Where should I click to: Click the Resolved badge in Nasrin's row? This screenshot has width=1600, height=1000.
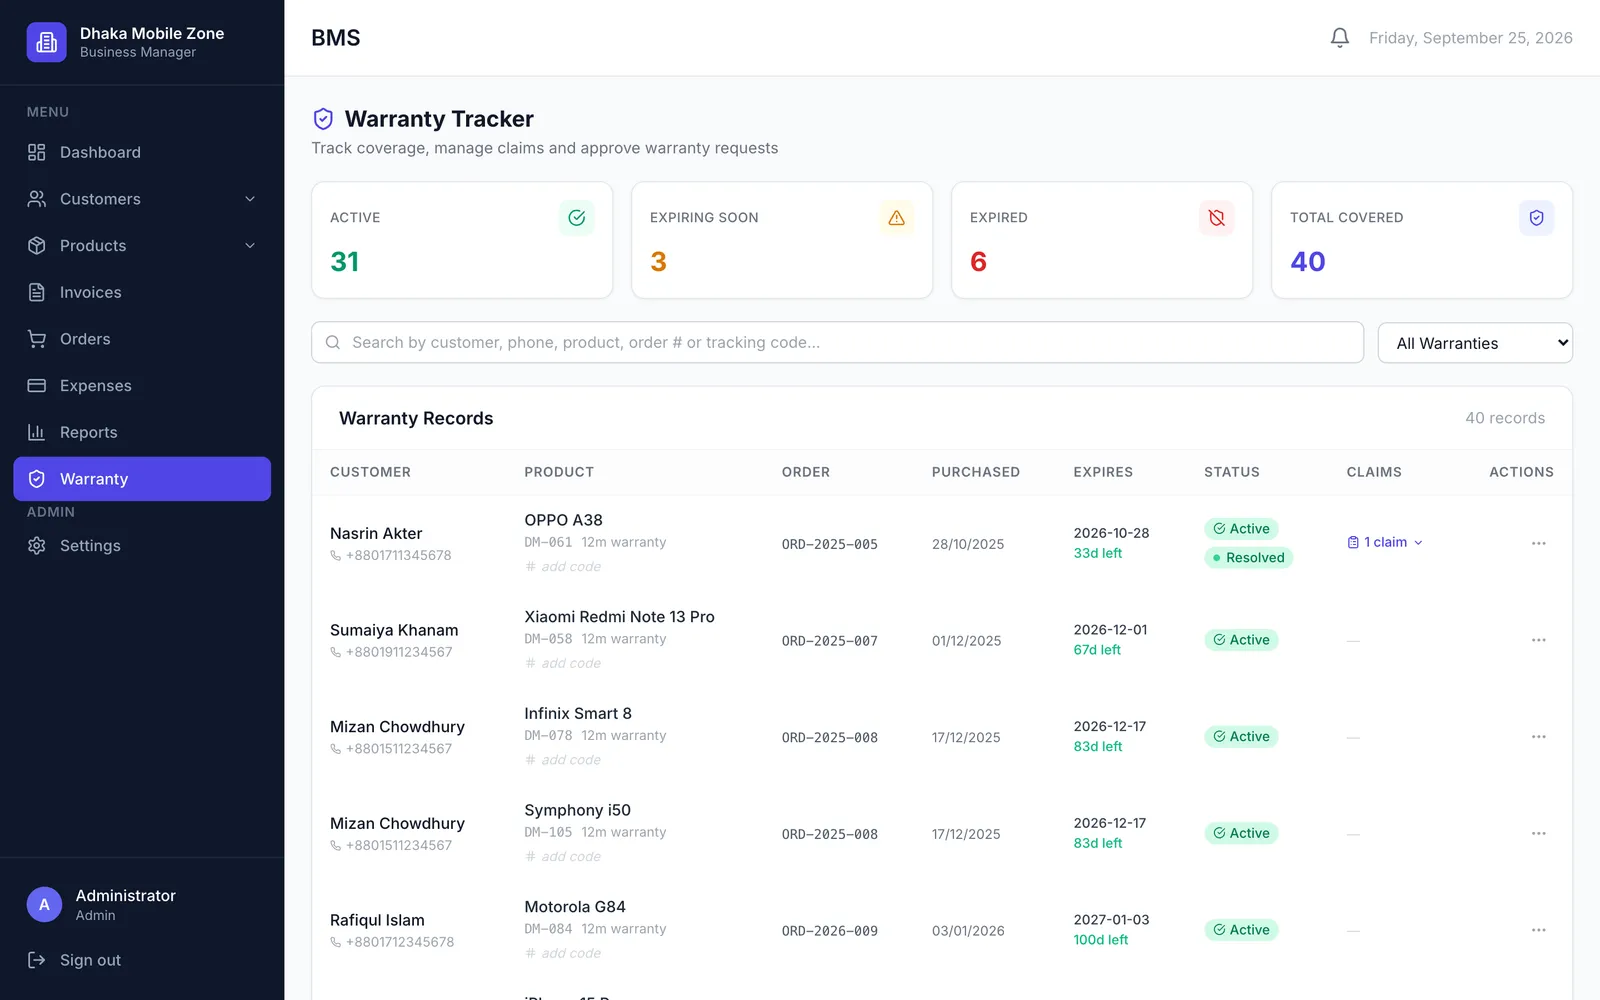click(x=1248, y=558)
